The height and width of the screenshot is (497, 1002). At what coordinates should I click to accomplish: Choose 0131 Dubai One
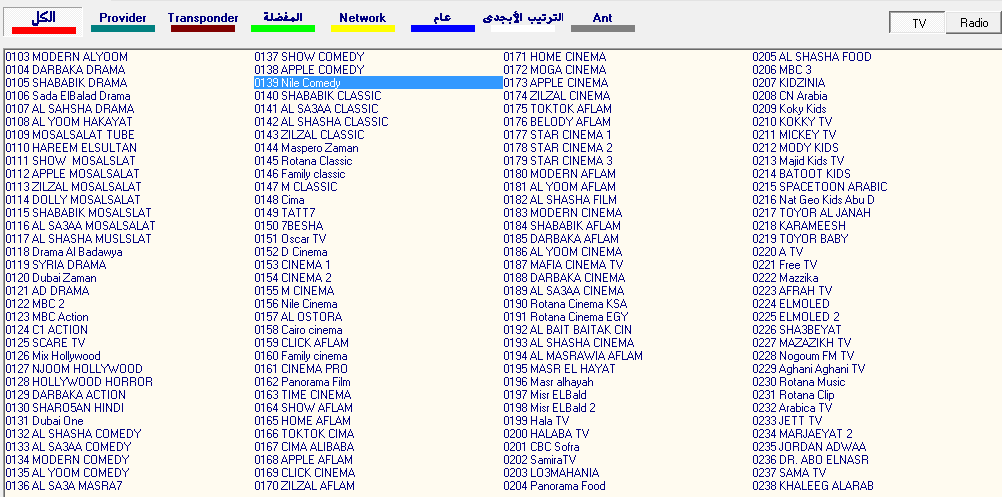45,421
